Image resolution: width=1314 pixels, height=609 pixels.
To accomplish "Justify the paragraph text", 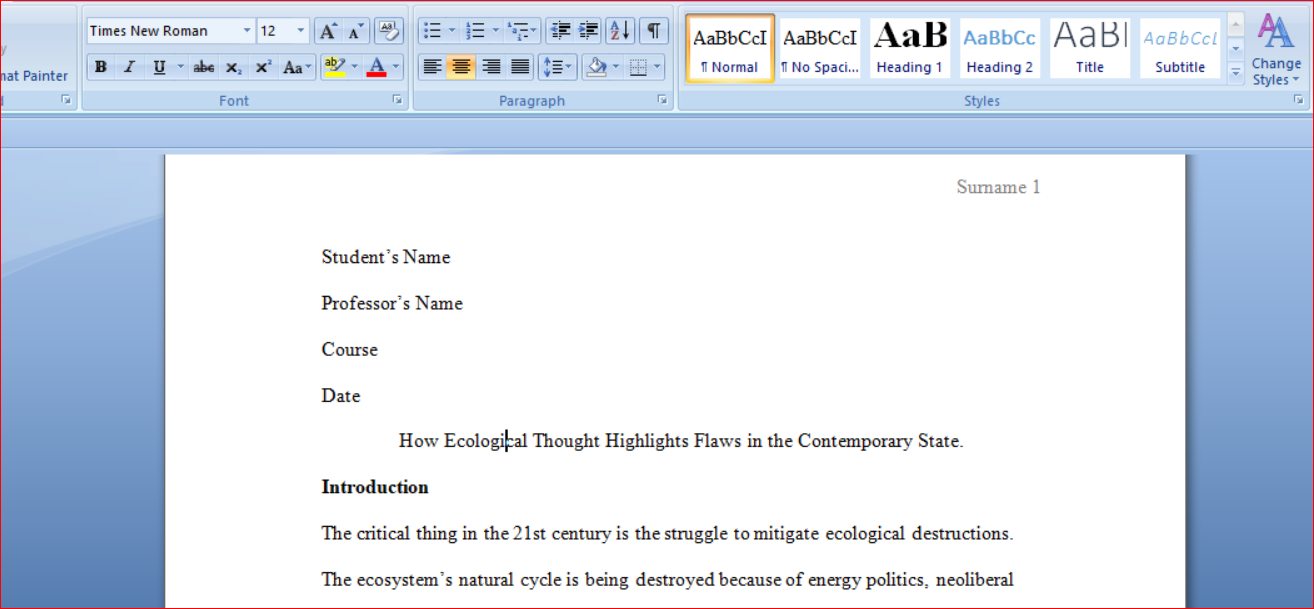I will pyautogui.click(x=520, y=67).
